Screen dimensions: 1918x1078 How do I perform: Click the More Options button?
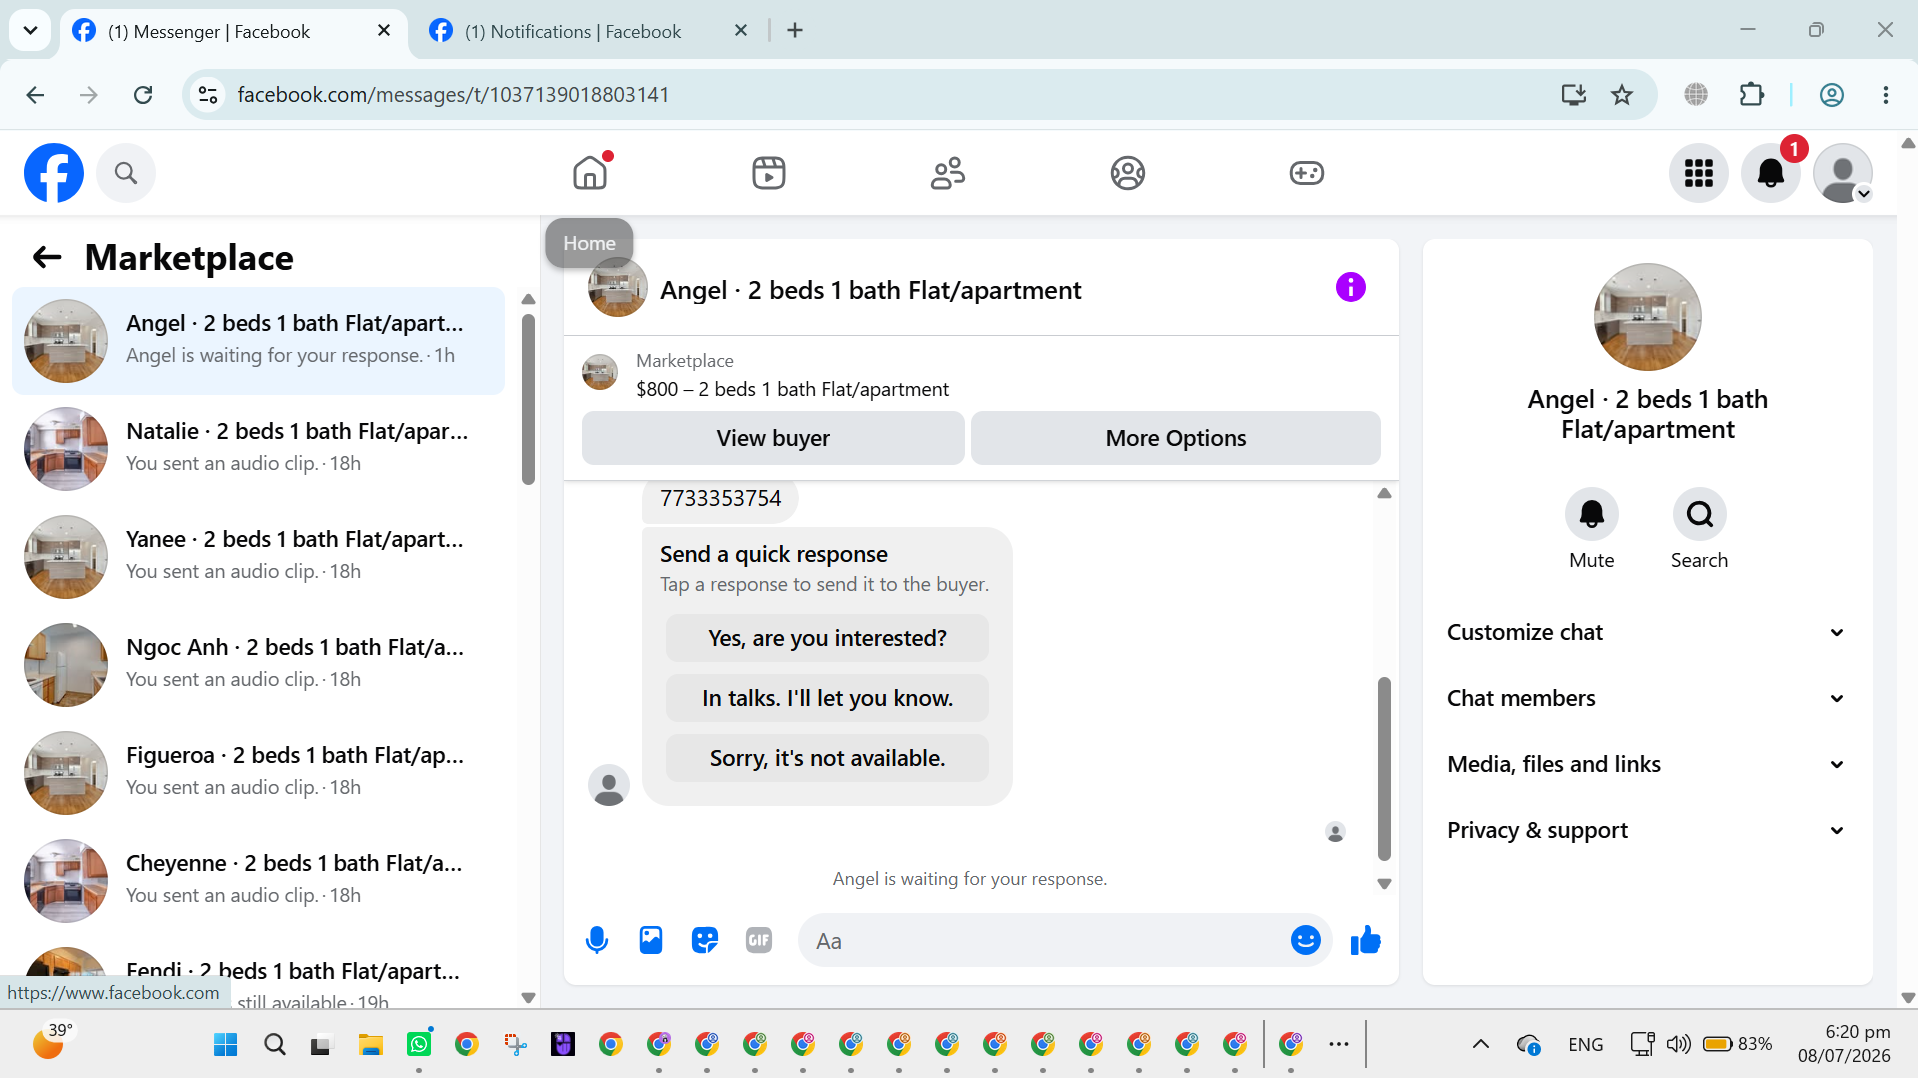[x=1175, y=438]
